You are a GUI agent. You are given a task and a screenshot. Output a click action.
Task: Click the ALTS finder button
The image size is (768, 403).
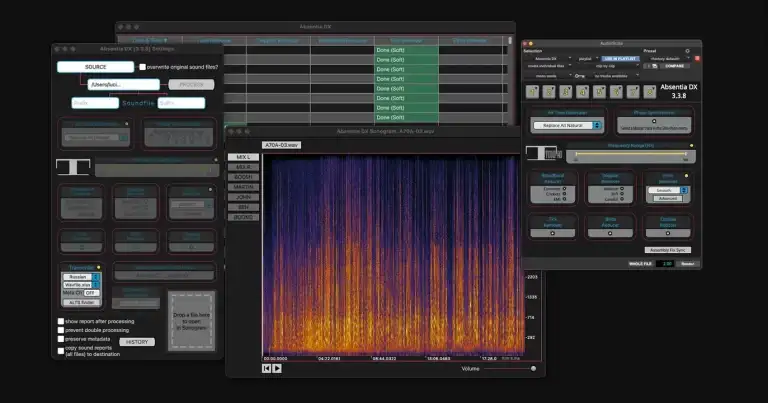pyautogui.click(x=81, y=303)
